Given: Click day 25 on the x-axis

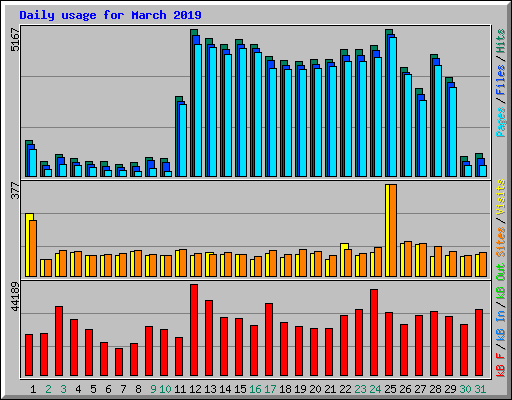Looking at the screenshot, I should [x=390, y=389].
